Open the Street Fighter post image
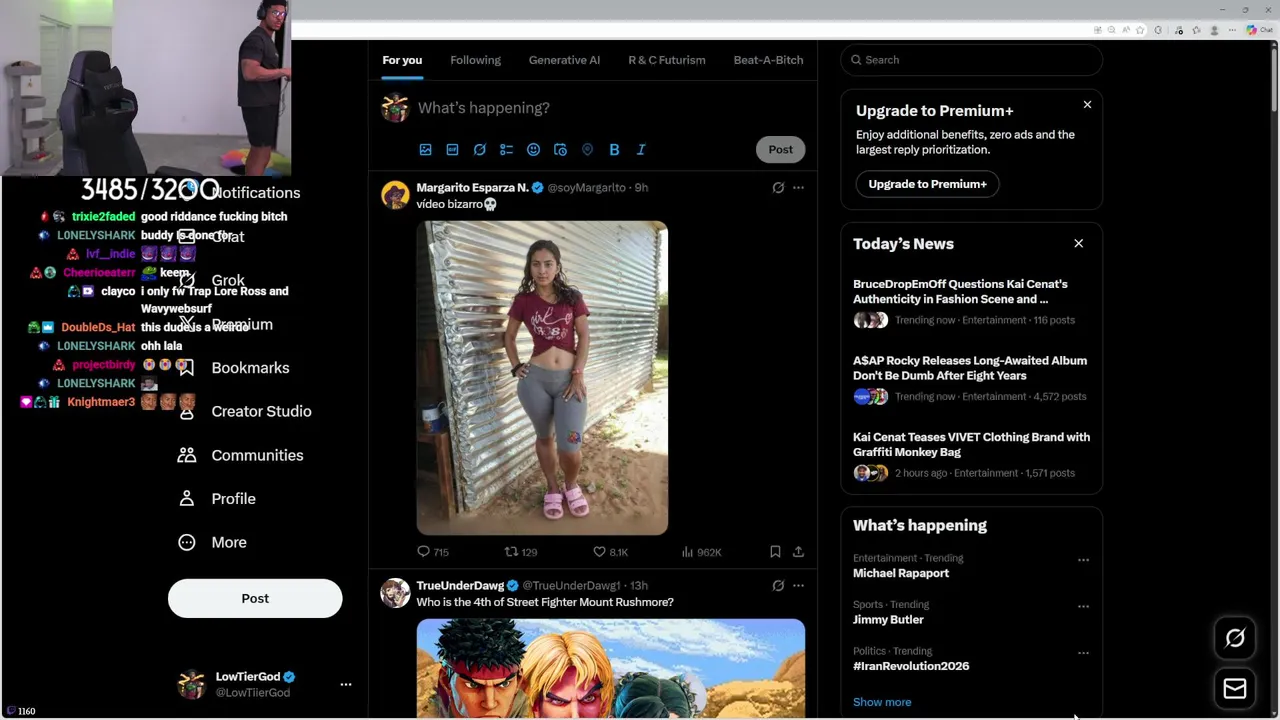Screen dimensions: 1280x720 611,668
